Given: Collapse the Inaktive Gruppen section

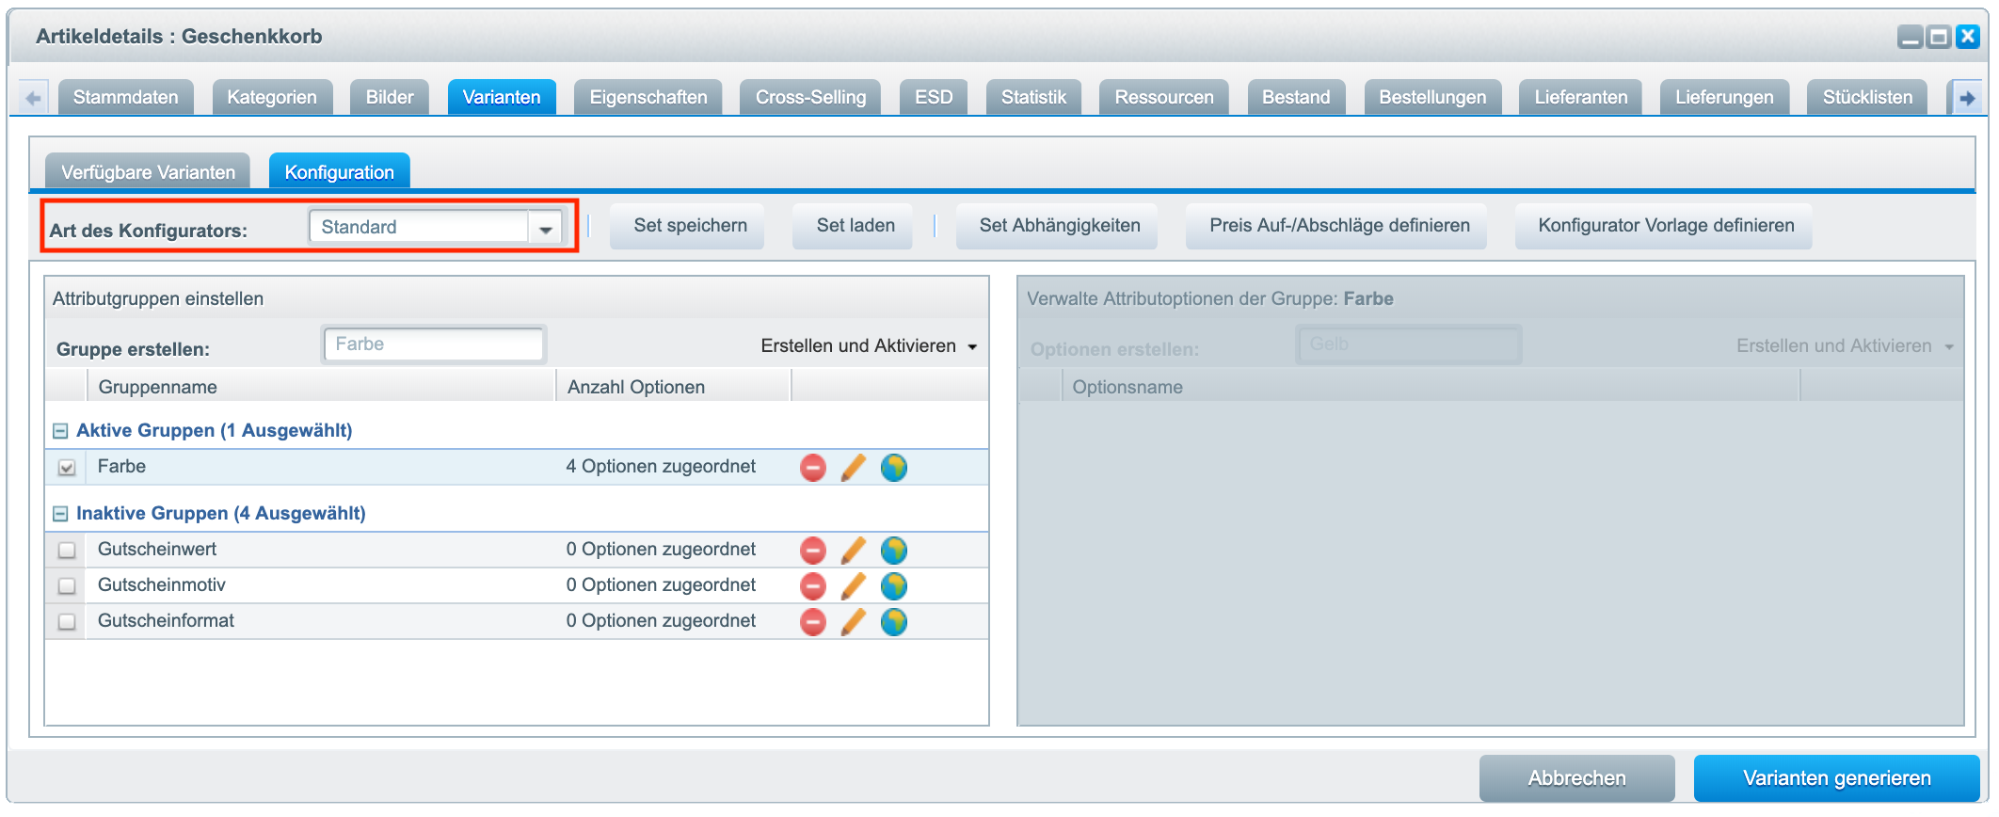Looking at the screenshot, I should [x=60, y=514].
